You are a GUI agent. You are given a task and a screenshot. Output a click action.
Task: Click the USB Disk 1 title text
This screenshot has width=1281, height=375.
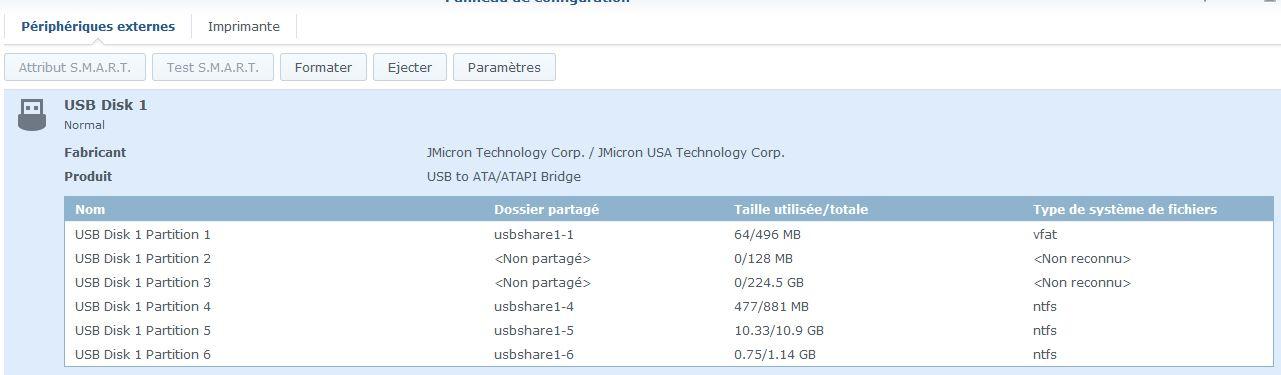point(106,105)
